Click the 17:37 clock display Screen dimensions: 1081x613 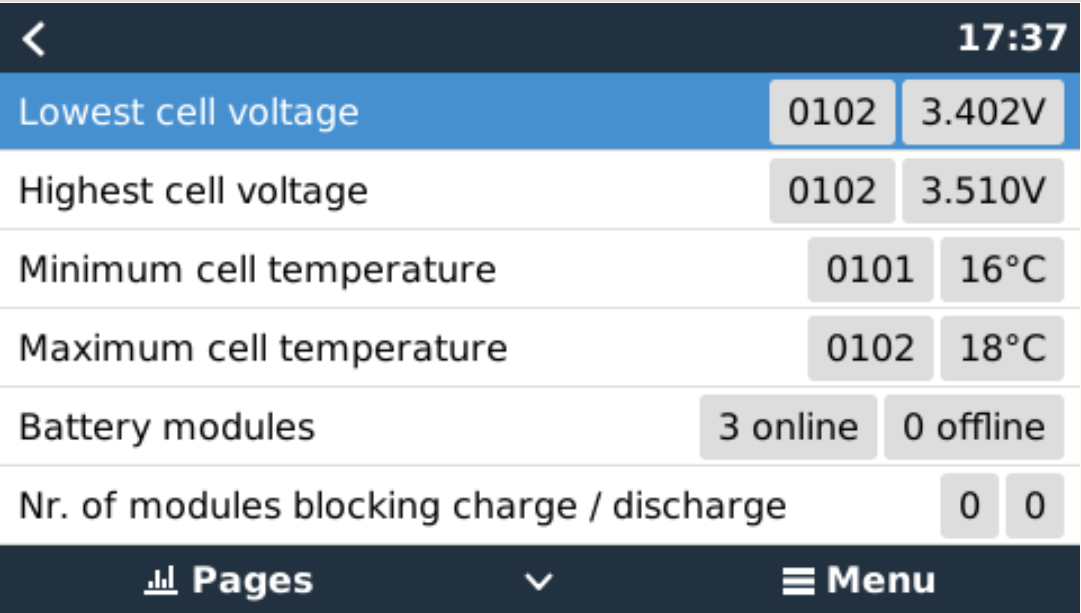(1012, 38)
